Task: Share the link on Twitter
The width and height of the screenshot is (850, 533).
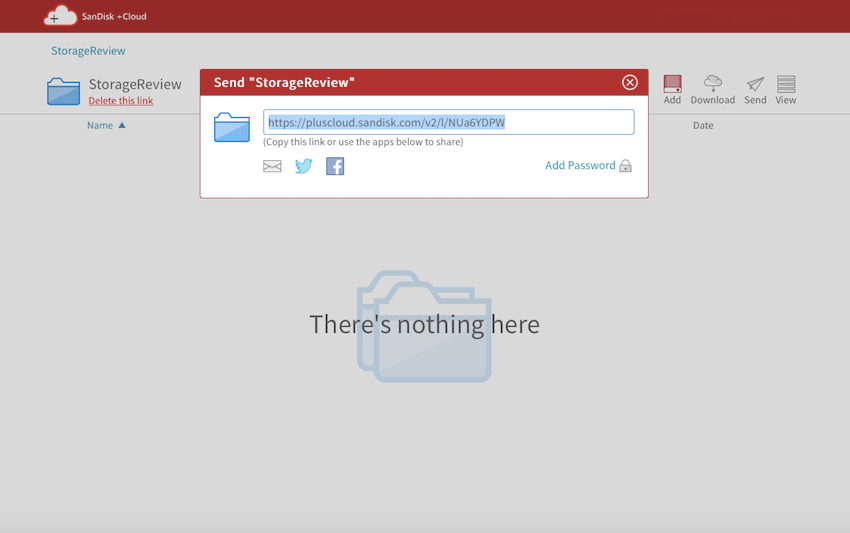Action: [304, 166]
